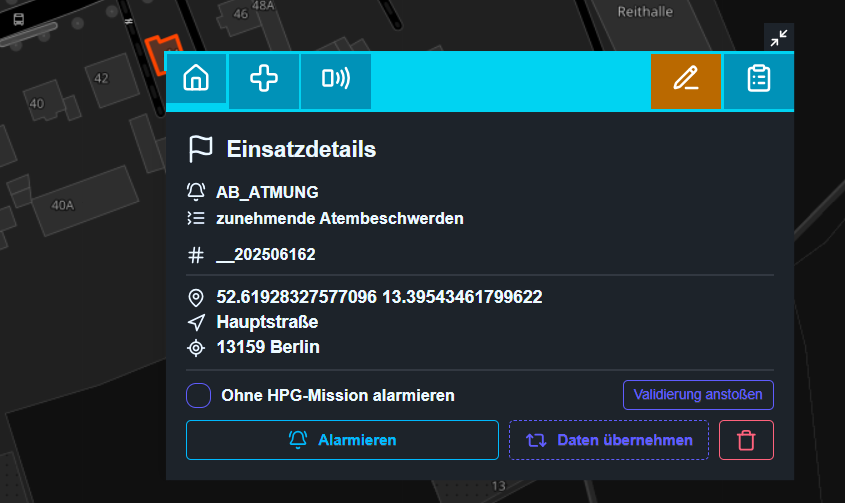Click the location pin icon beside coordinates
The image size is (845, 503).
tap(196, 298)
